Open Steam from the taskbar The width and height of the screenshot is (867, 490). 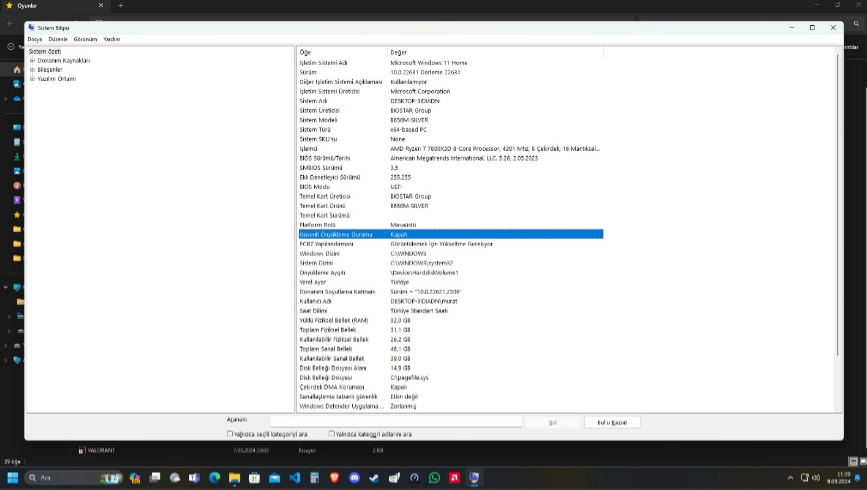coord(374,477)
